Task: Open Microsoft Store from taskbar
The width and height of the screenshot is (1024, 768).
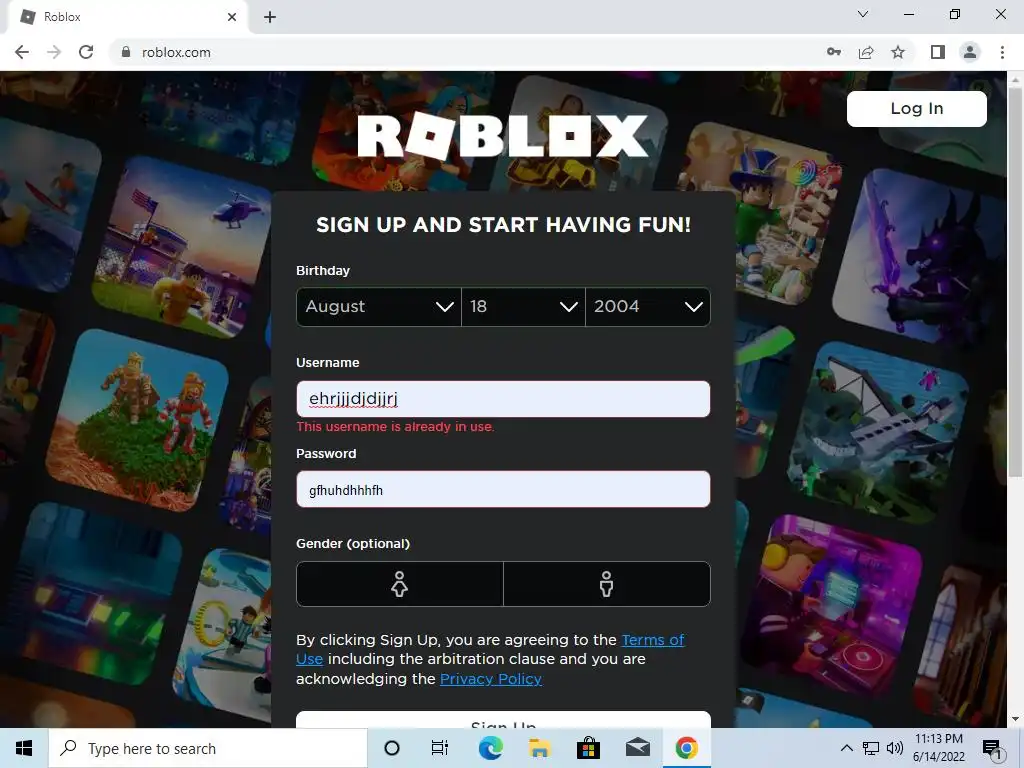Action: point(588,748)
